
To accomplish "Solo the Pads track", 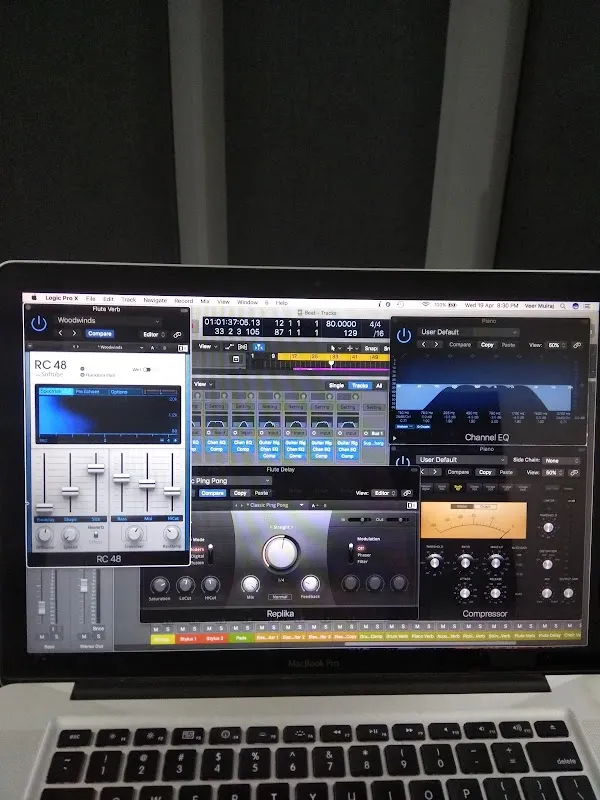I will [247, 628].
